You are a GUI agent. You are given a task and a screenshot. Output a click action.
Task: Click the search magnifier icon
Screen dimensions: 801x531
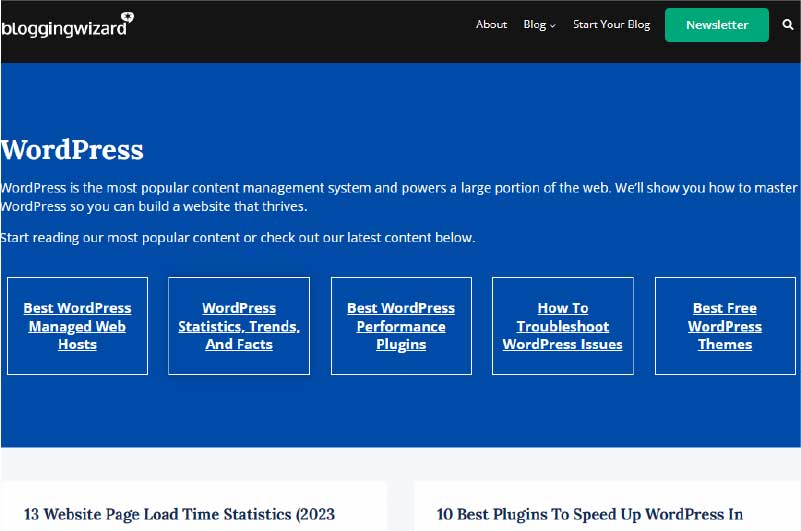787,25
